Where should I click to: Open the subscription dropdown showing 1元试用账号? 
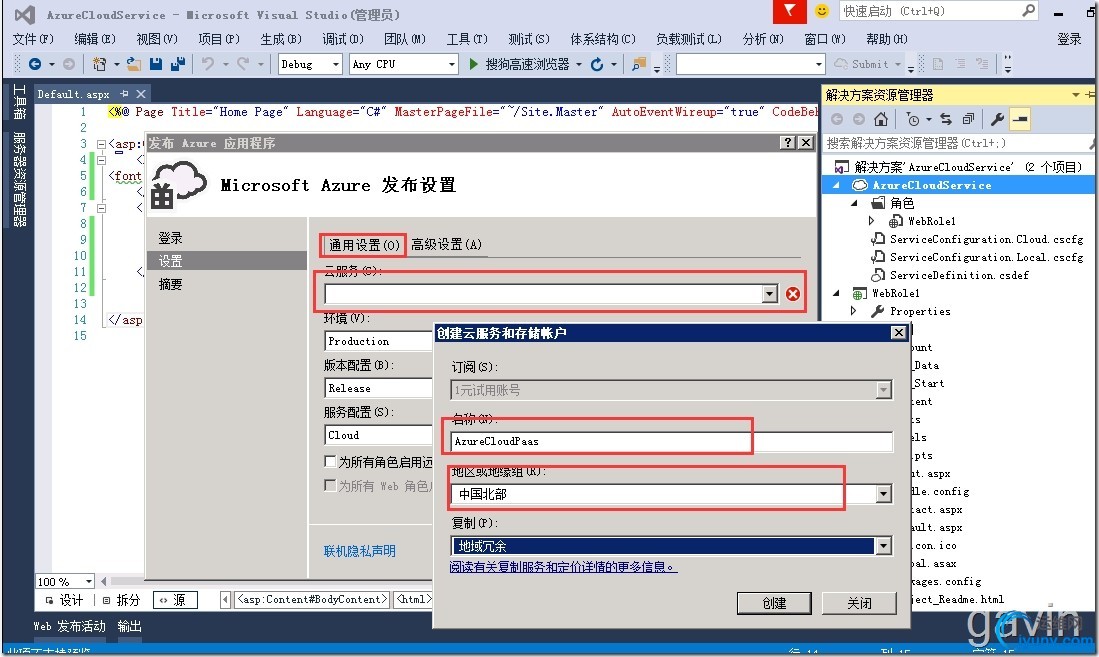[x=883, y=390]
